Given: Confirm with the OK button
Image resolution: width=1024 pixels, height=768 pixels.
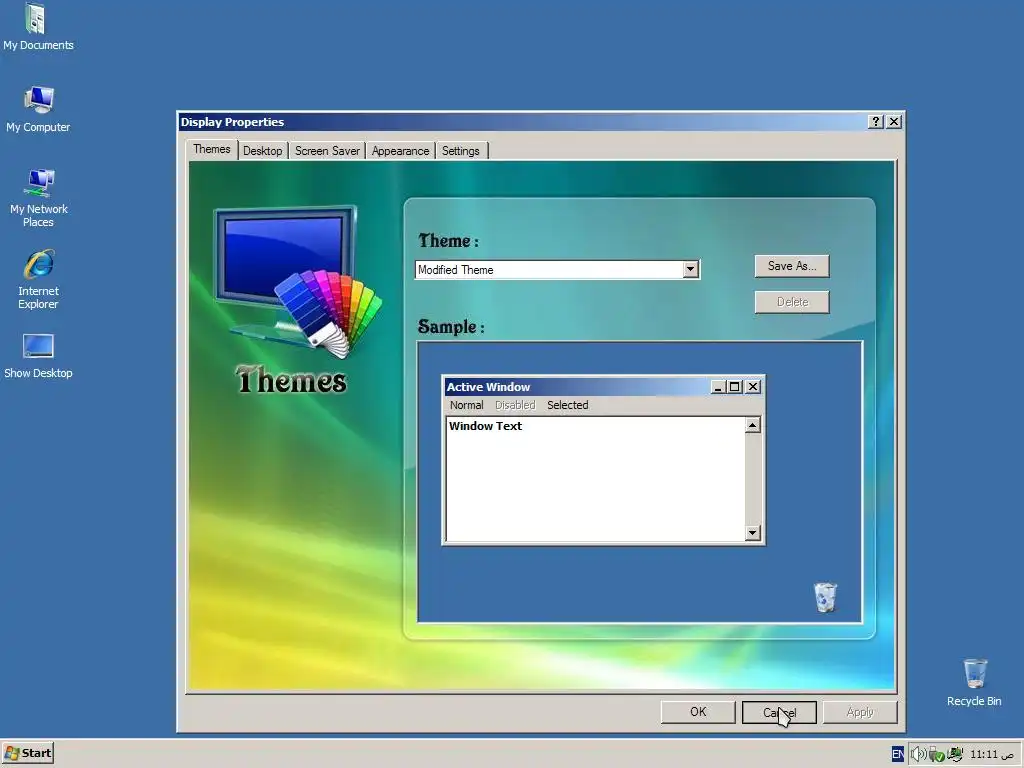Looking at the screenshot, I should click(x=698, y=712).
